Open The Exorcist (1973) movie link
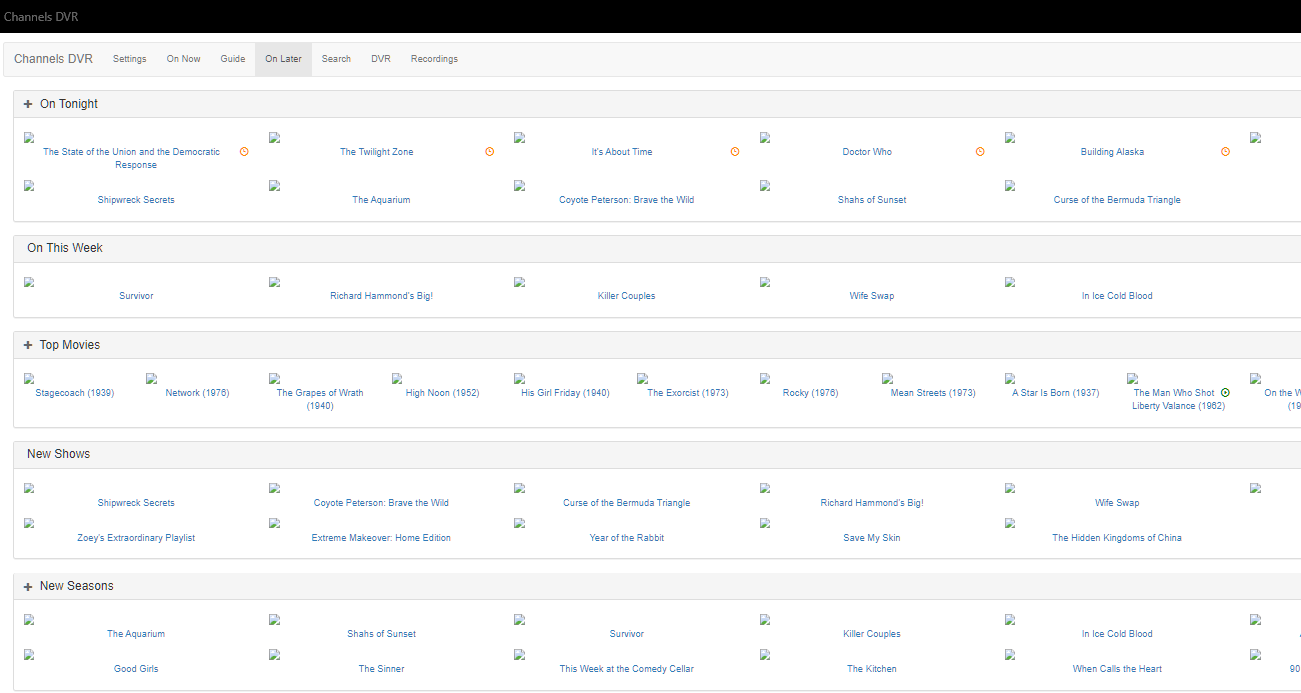 coord(687,393)
